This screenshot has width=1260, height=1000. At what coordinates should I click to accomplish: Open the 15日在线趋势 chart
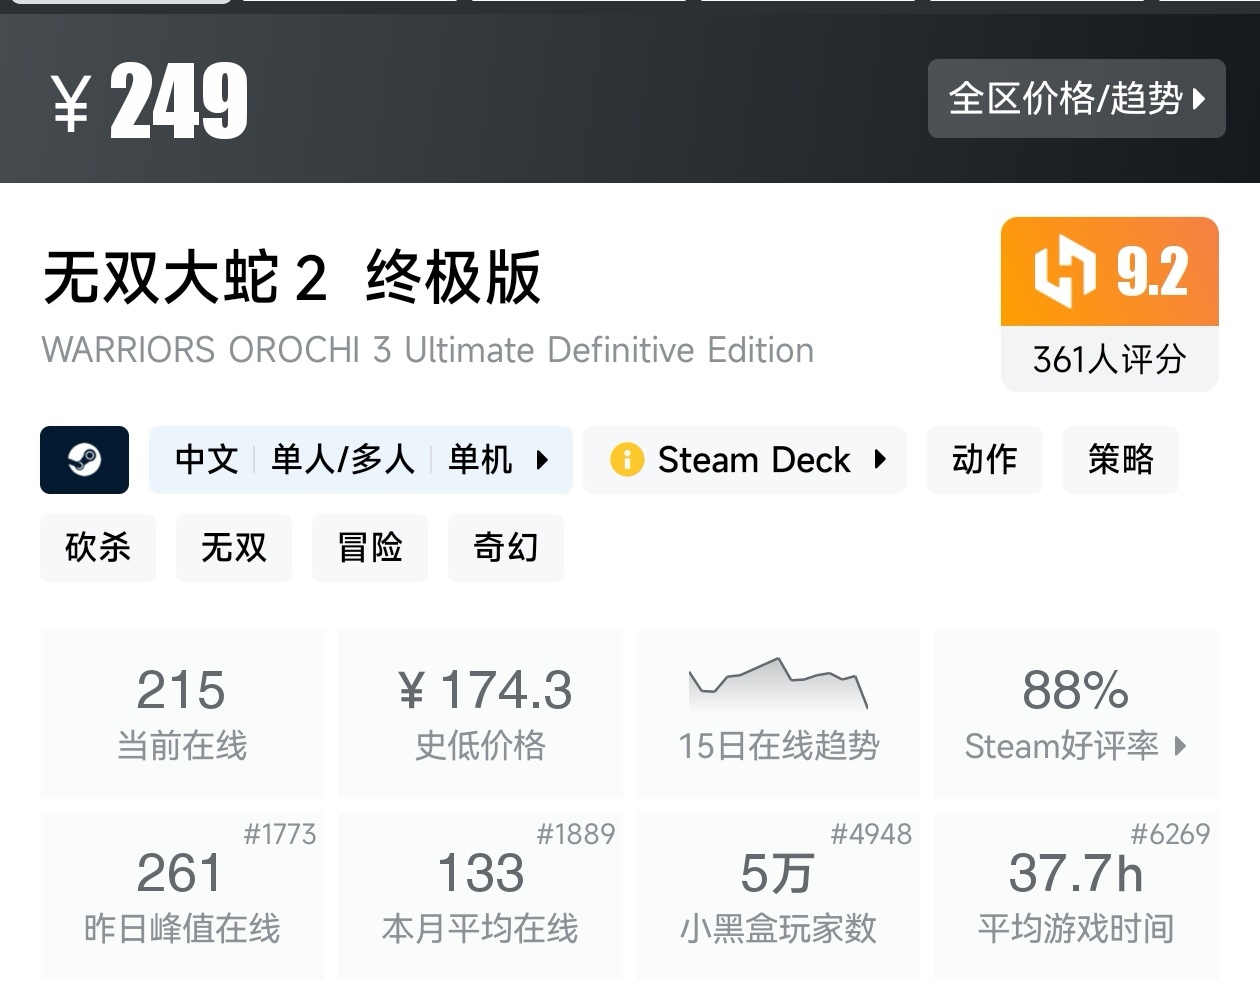[779, 713]
